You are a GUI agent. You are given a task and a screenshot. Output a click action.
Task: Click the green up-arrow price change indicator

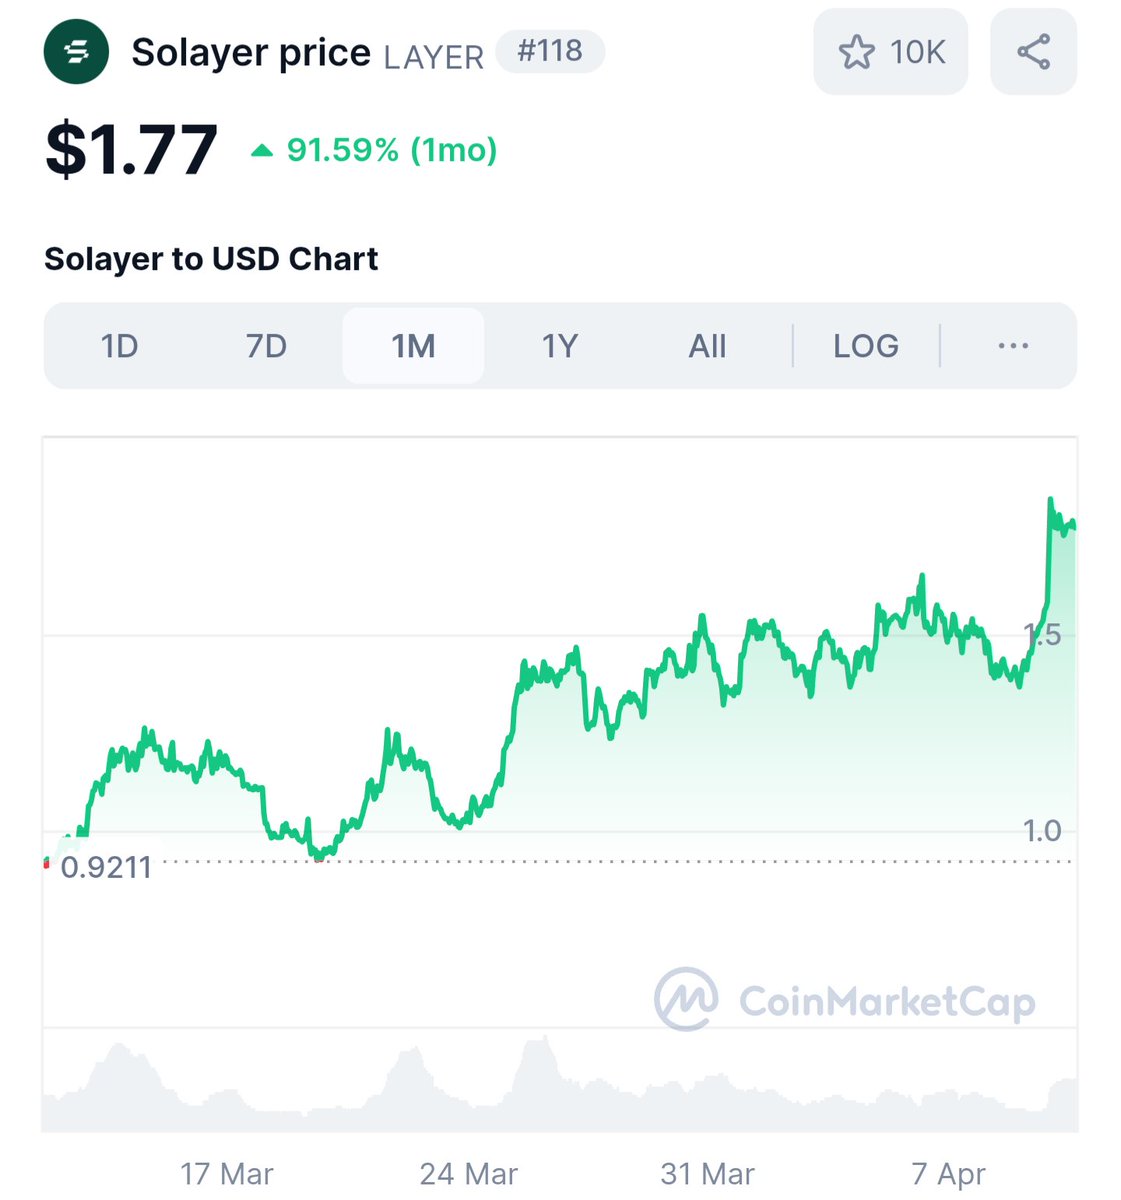(x=262, y=151)
